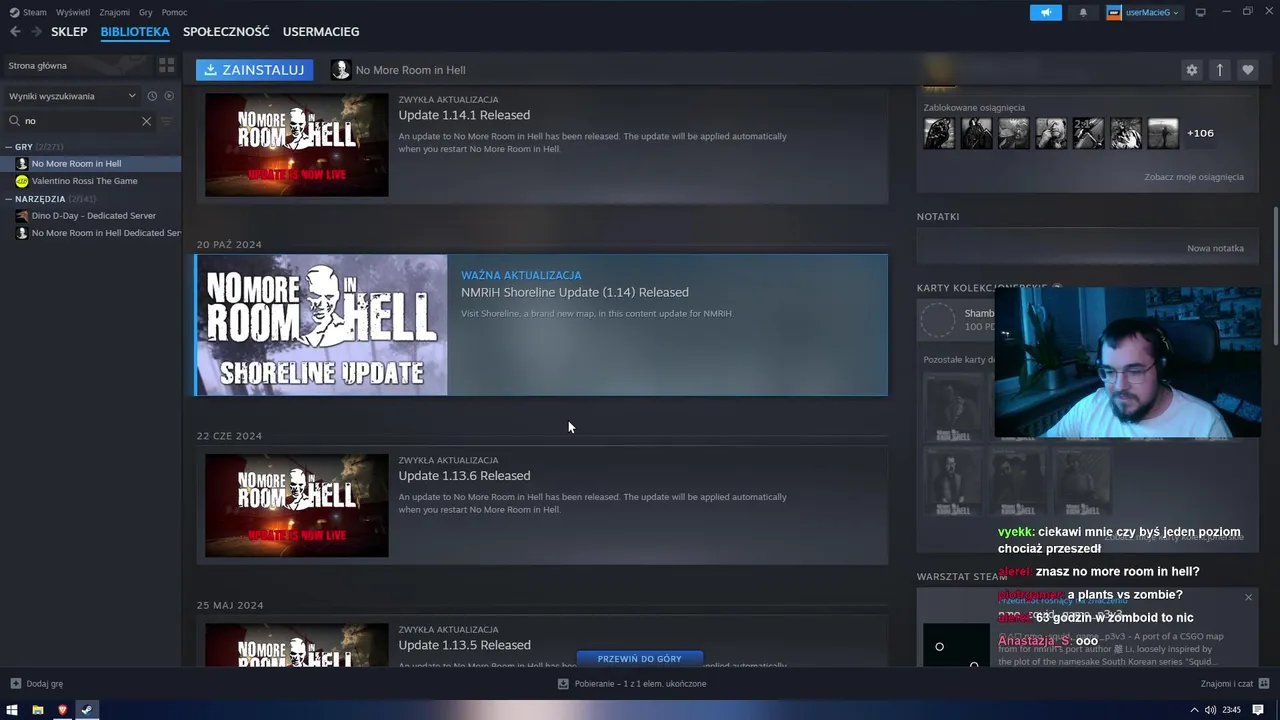Click the blue megaphone announcements icon
Screen dimensions: 1280x720
pos(1046,12)
